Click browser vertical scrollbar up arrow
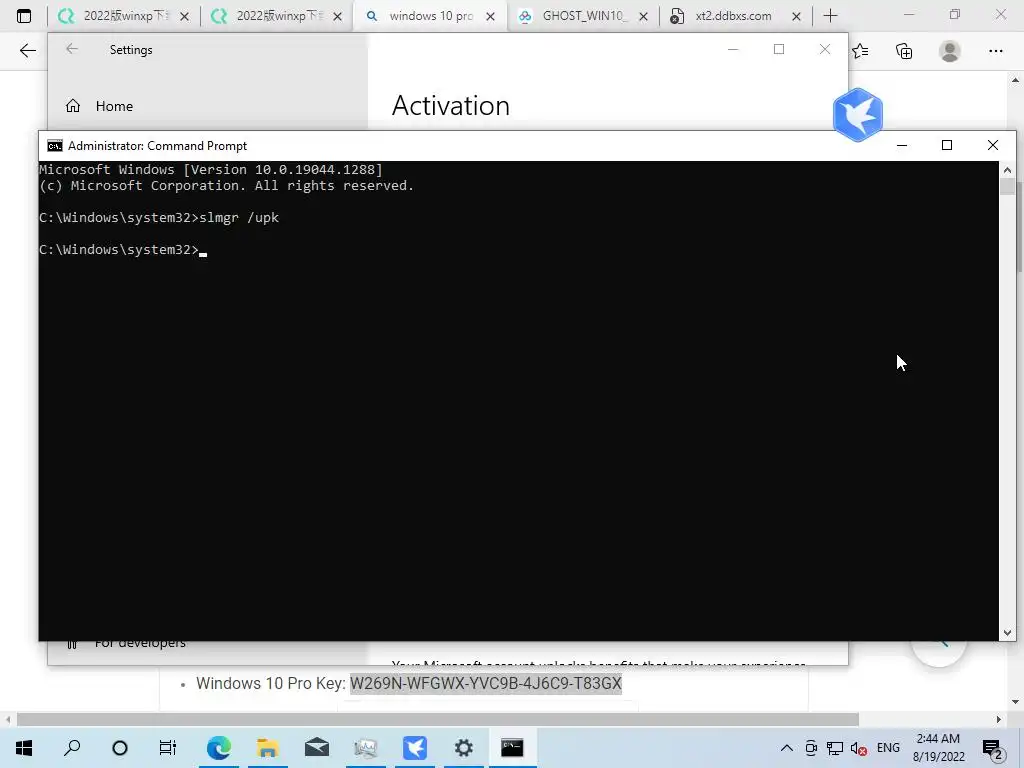Viewport: 1024px width, 768px height. click(1015, 80)
